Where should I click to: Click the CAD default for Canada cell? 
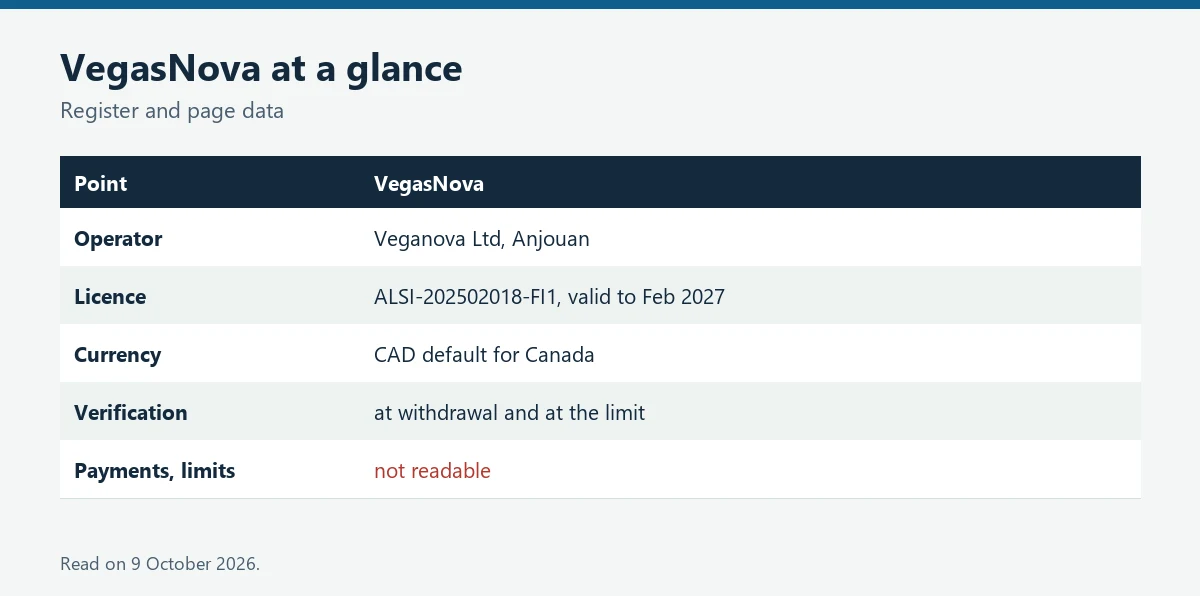click(x=484, y=355)
